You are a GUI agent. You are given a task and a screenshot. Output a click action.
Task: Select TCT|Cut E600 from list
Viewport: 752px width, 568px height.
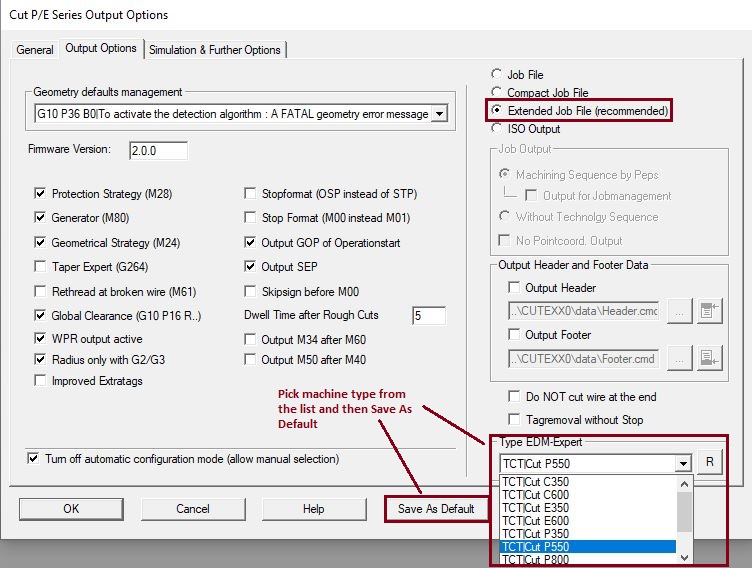tap(588, 521)
